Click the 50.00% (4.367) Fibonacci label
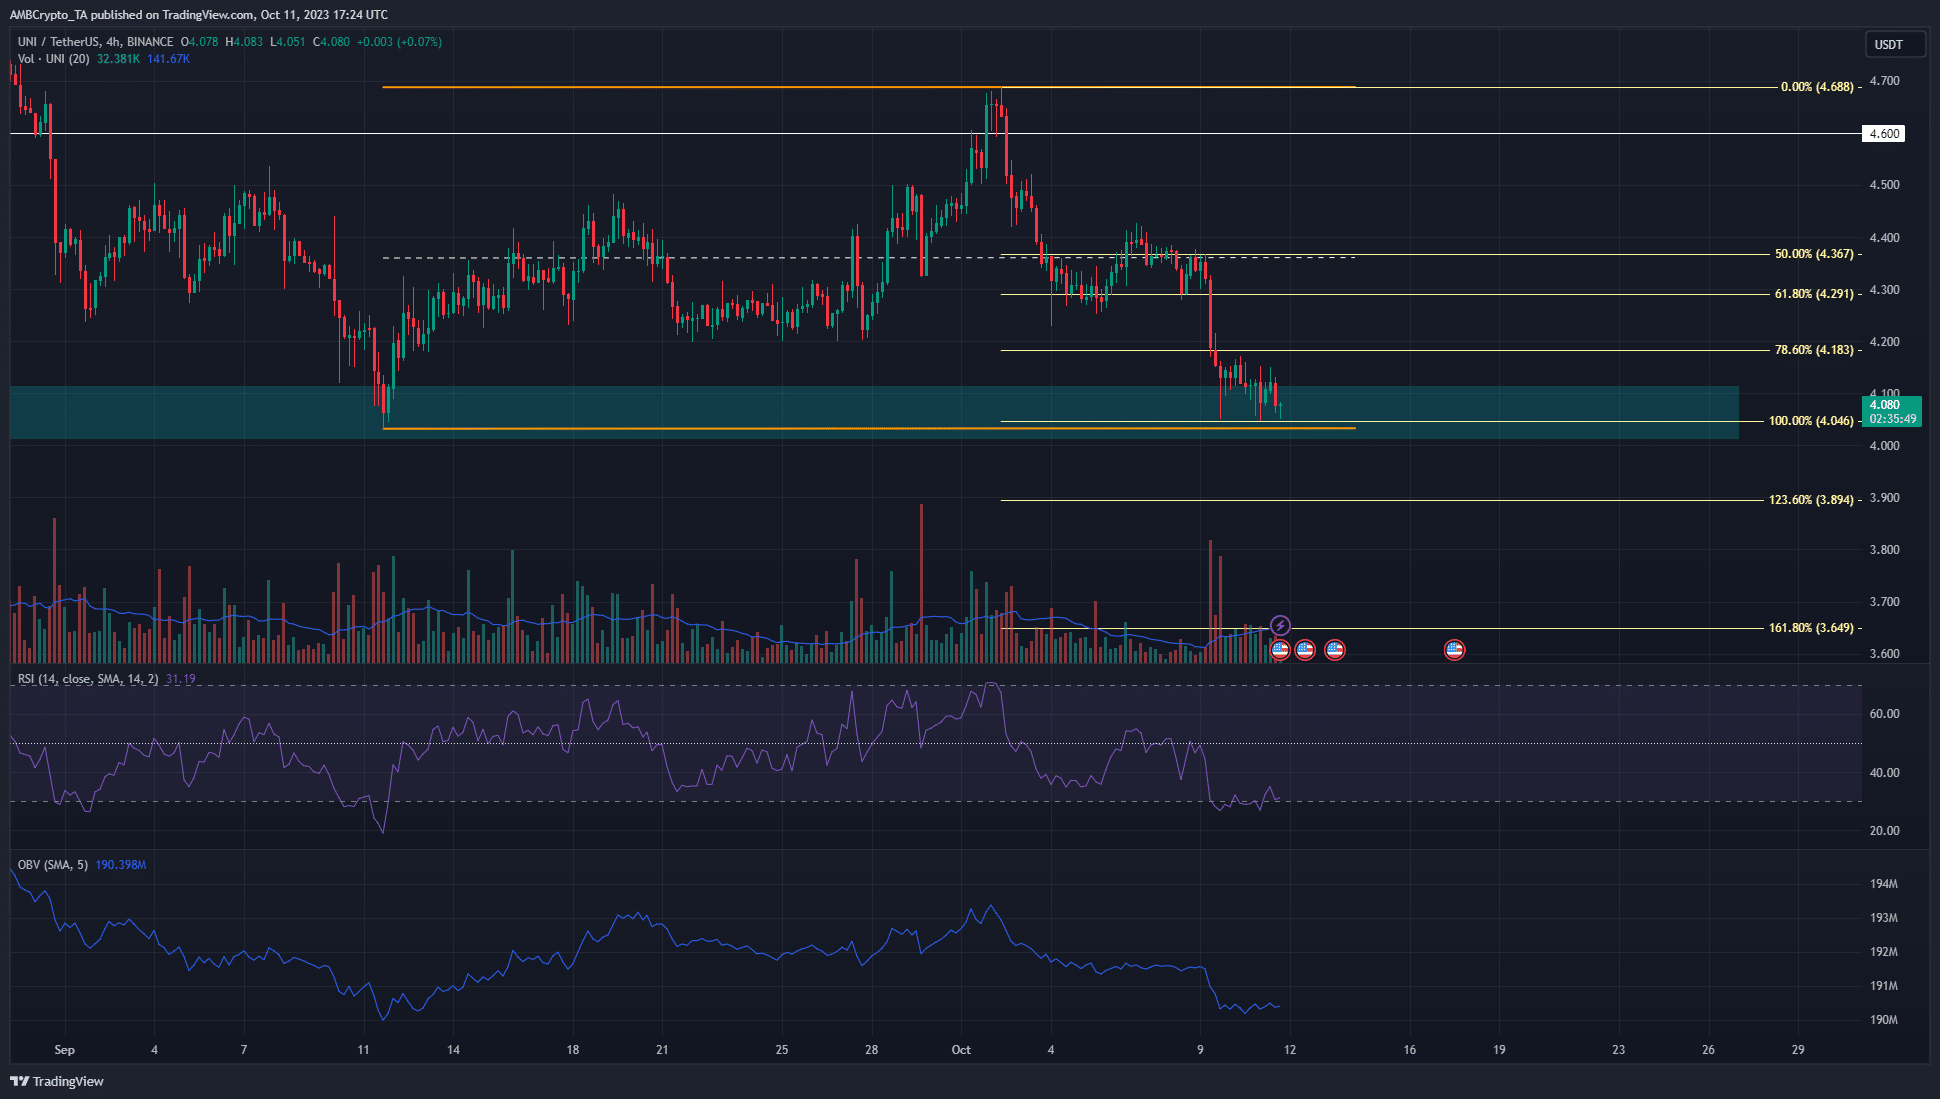 point(1813,254)
